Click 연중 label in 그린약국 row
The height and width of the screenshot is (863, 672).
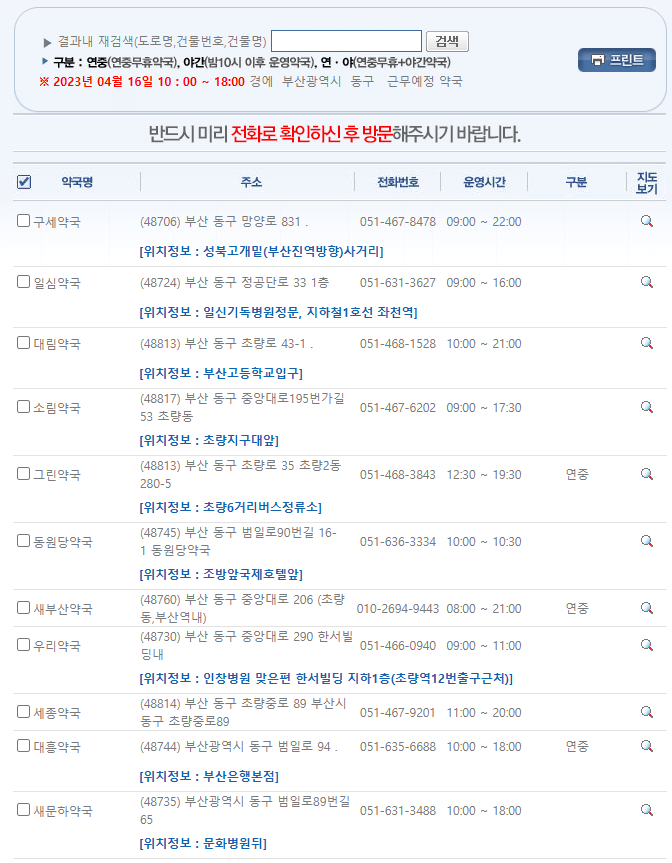tap(577, 474)
